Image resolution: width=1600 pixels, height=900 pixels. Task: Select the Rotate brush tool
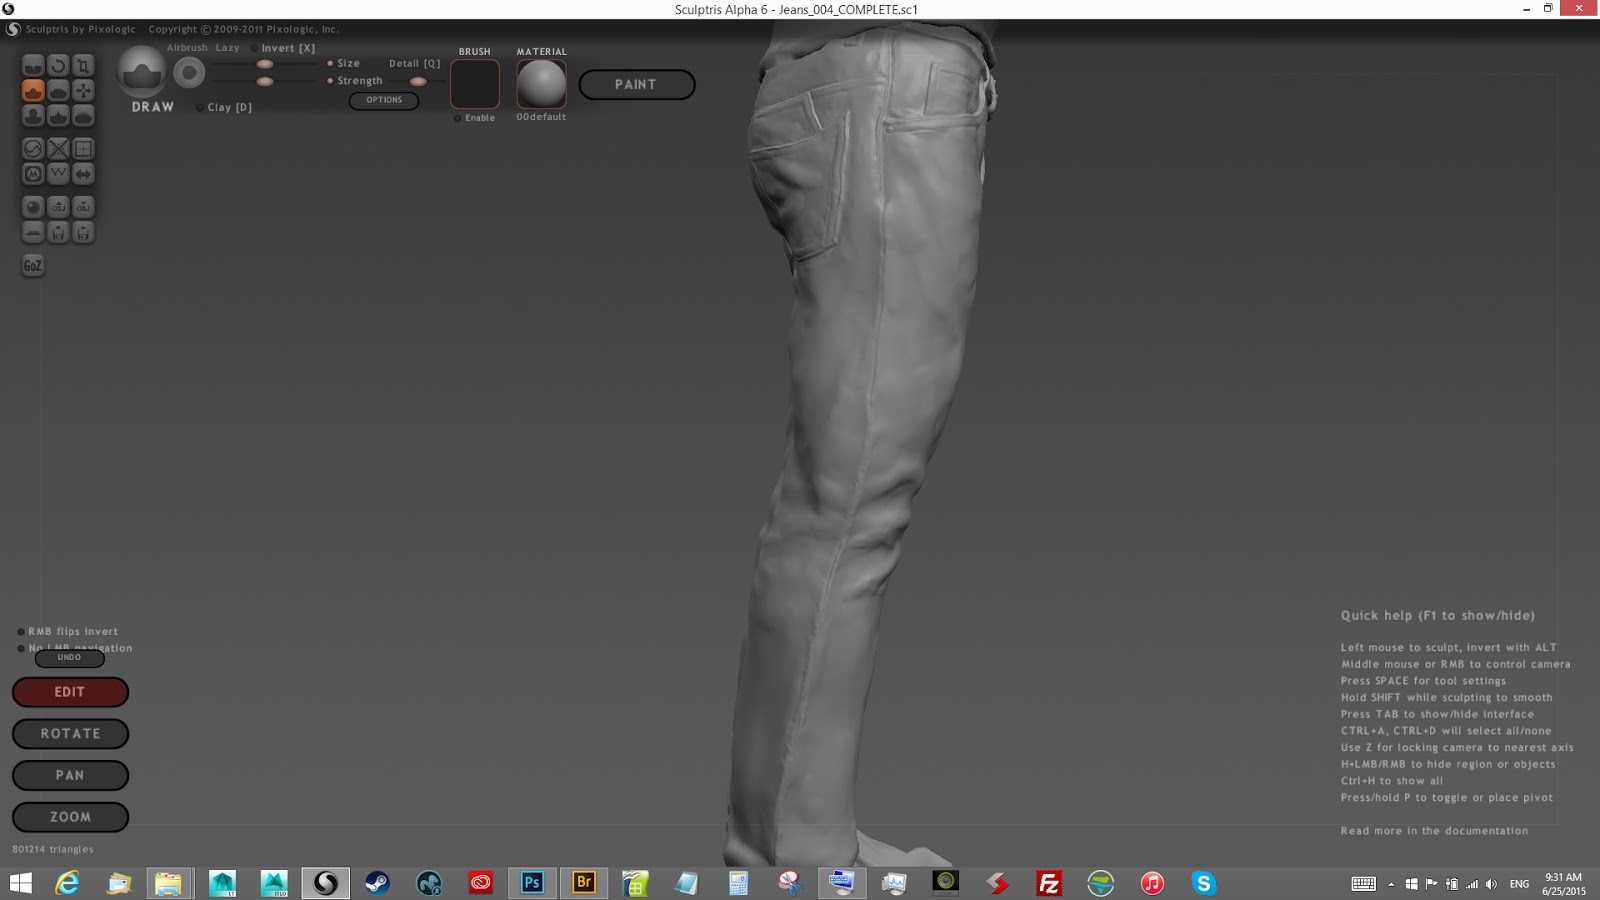[x=58, y=66]
